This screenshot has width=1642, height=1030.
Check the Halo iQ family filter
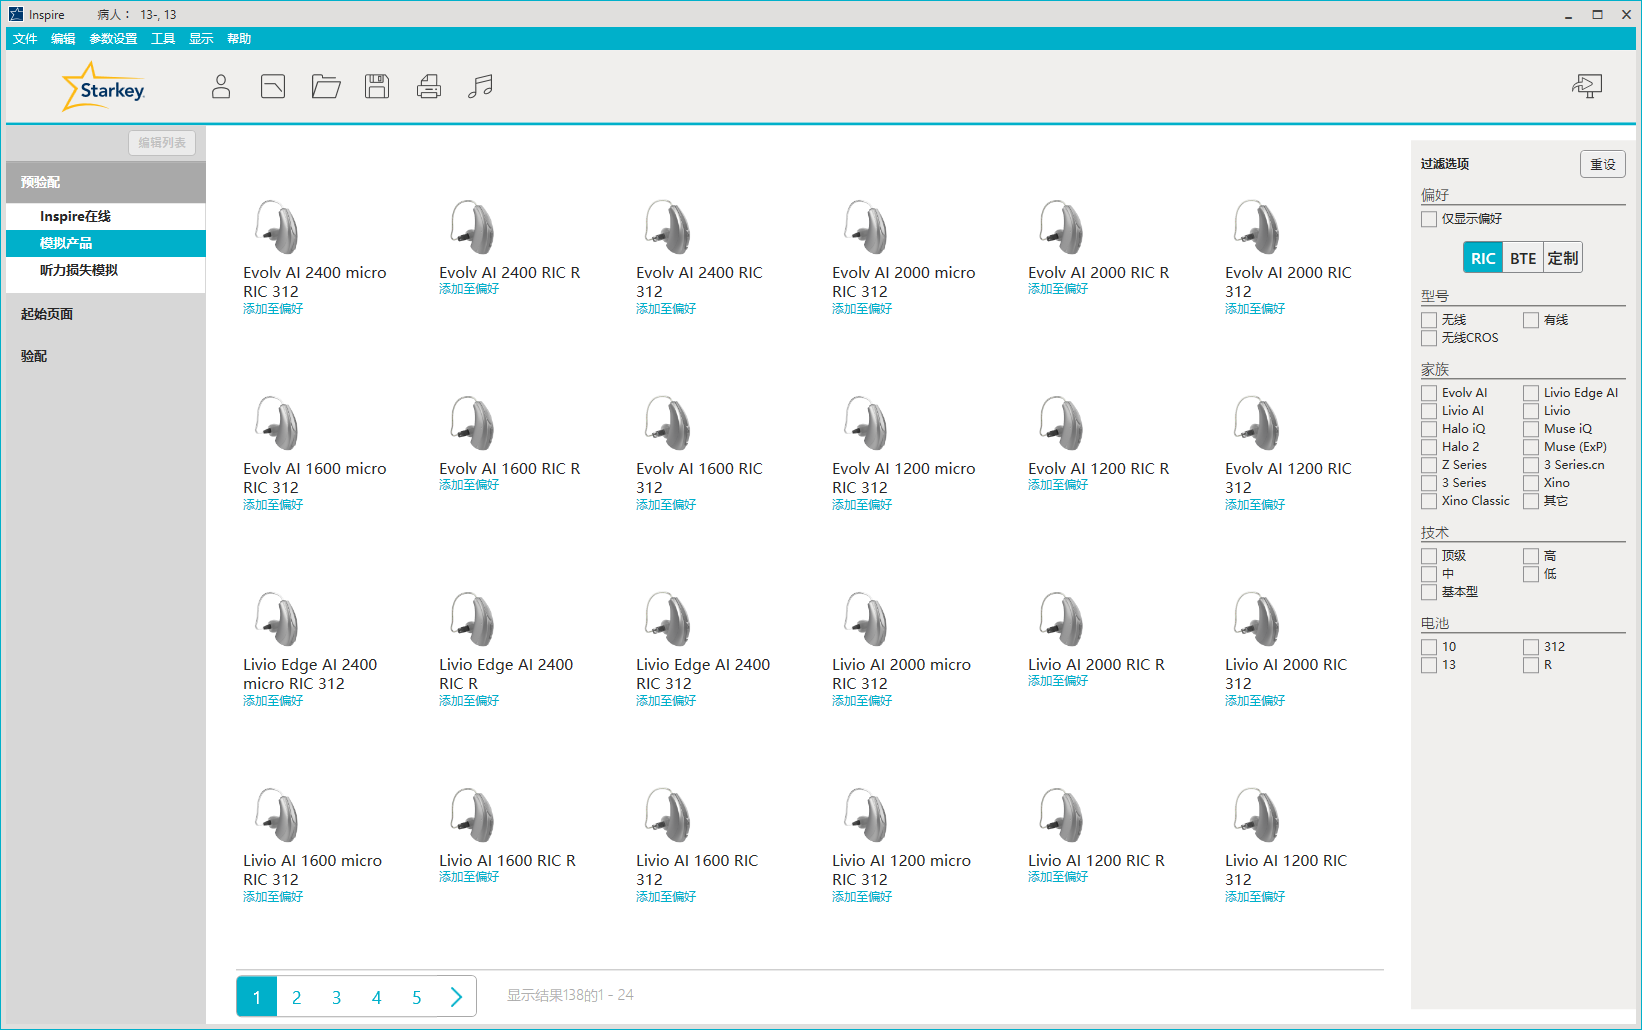[1429, 429]
